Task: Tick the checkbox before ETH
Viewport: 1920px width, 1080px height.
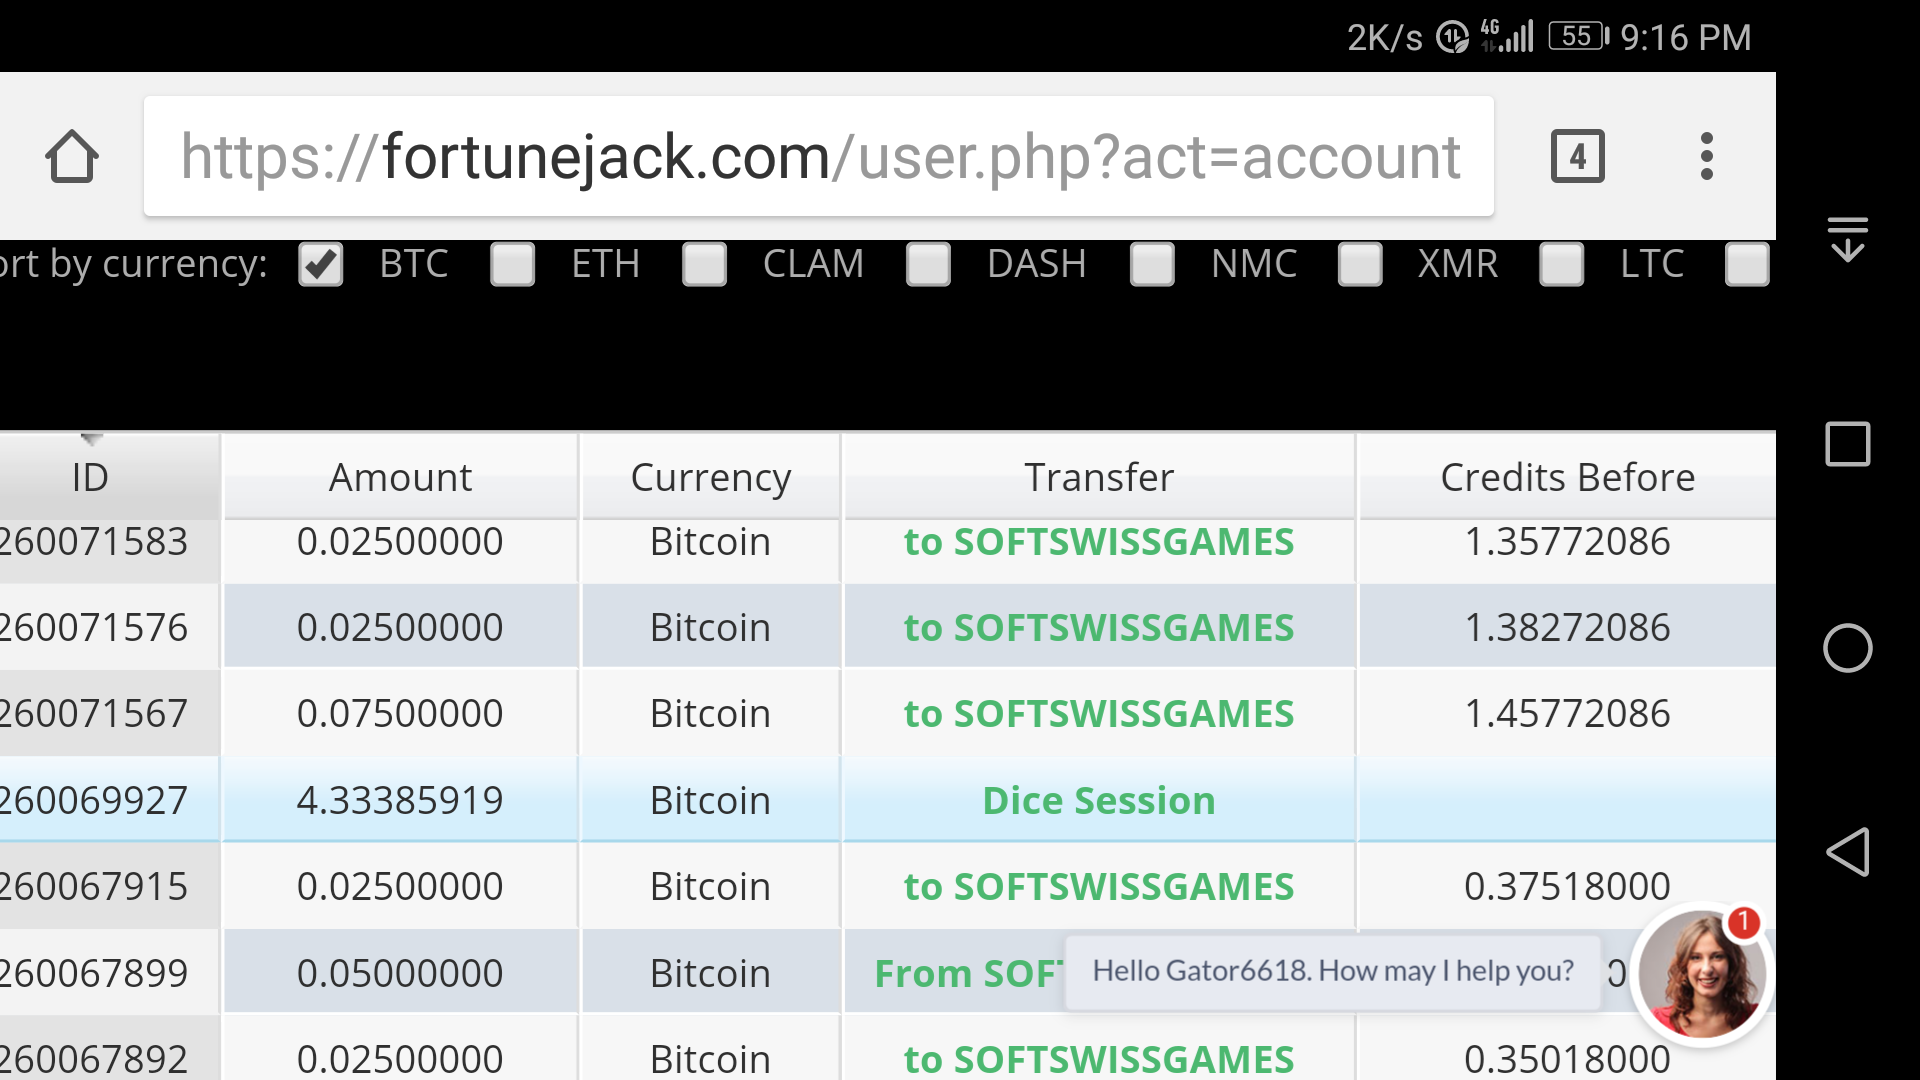Action: click(x=513, y=265)
